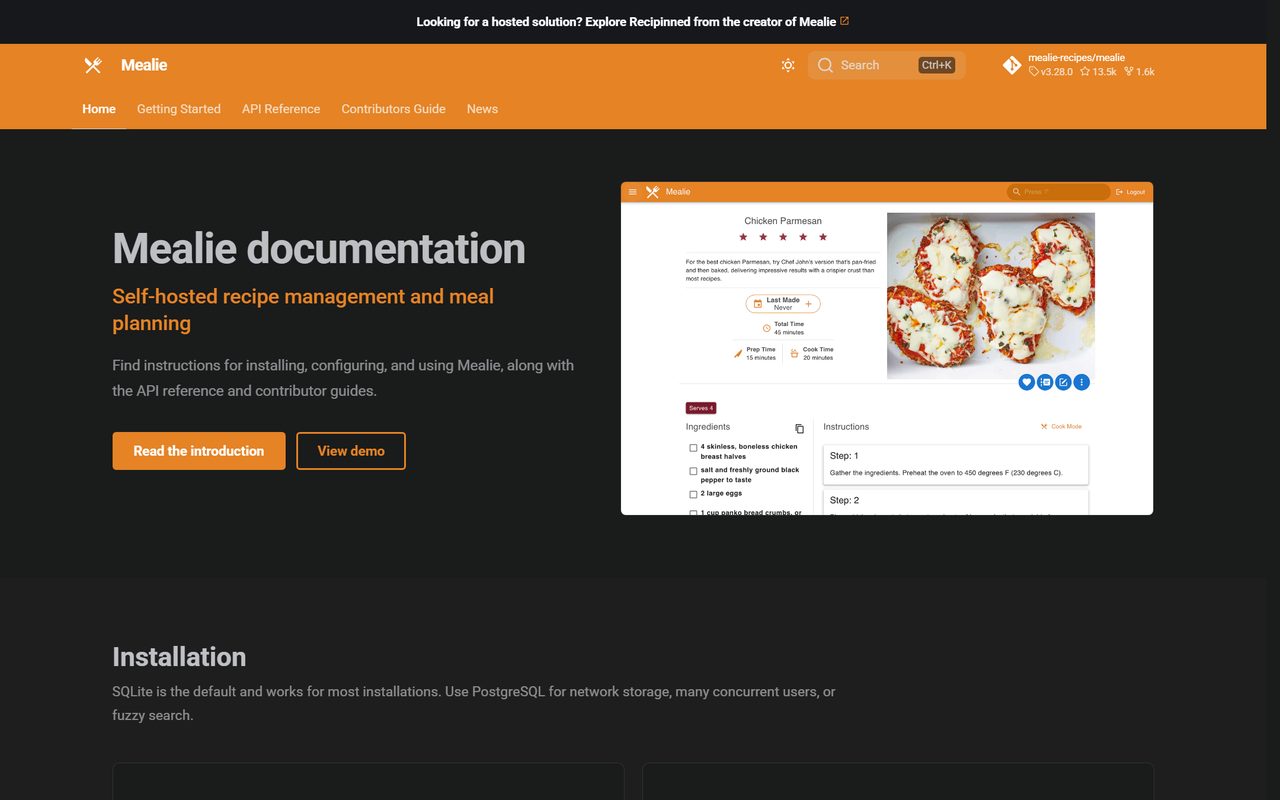Open the News tab
This screenshot has width=1280, height=800.
[482, 109]
